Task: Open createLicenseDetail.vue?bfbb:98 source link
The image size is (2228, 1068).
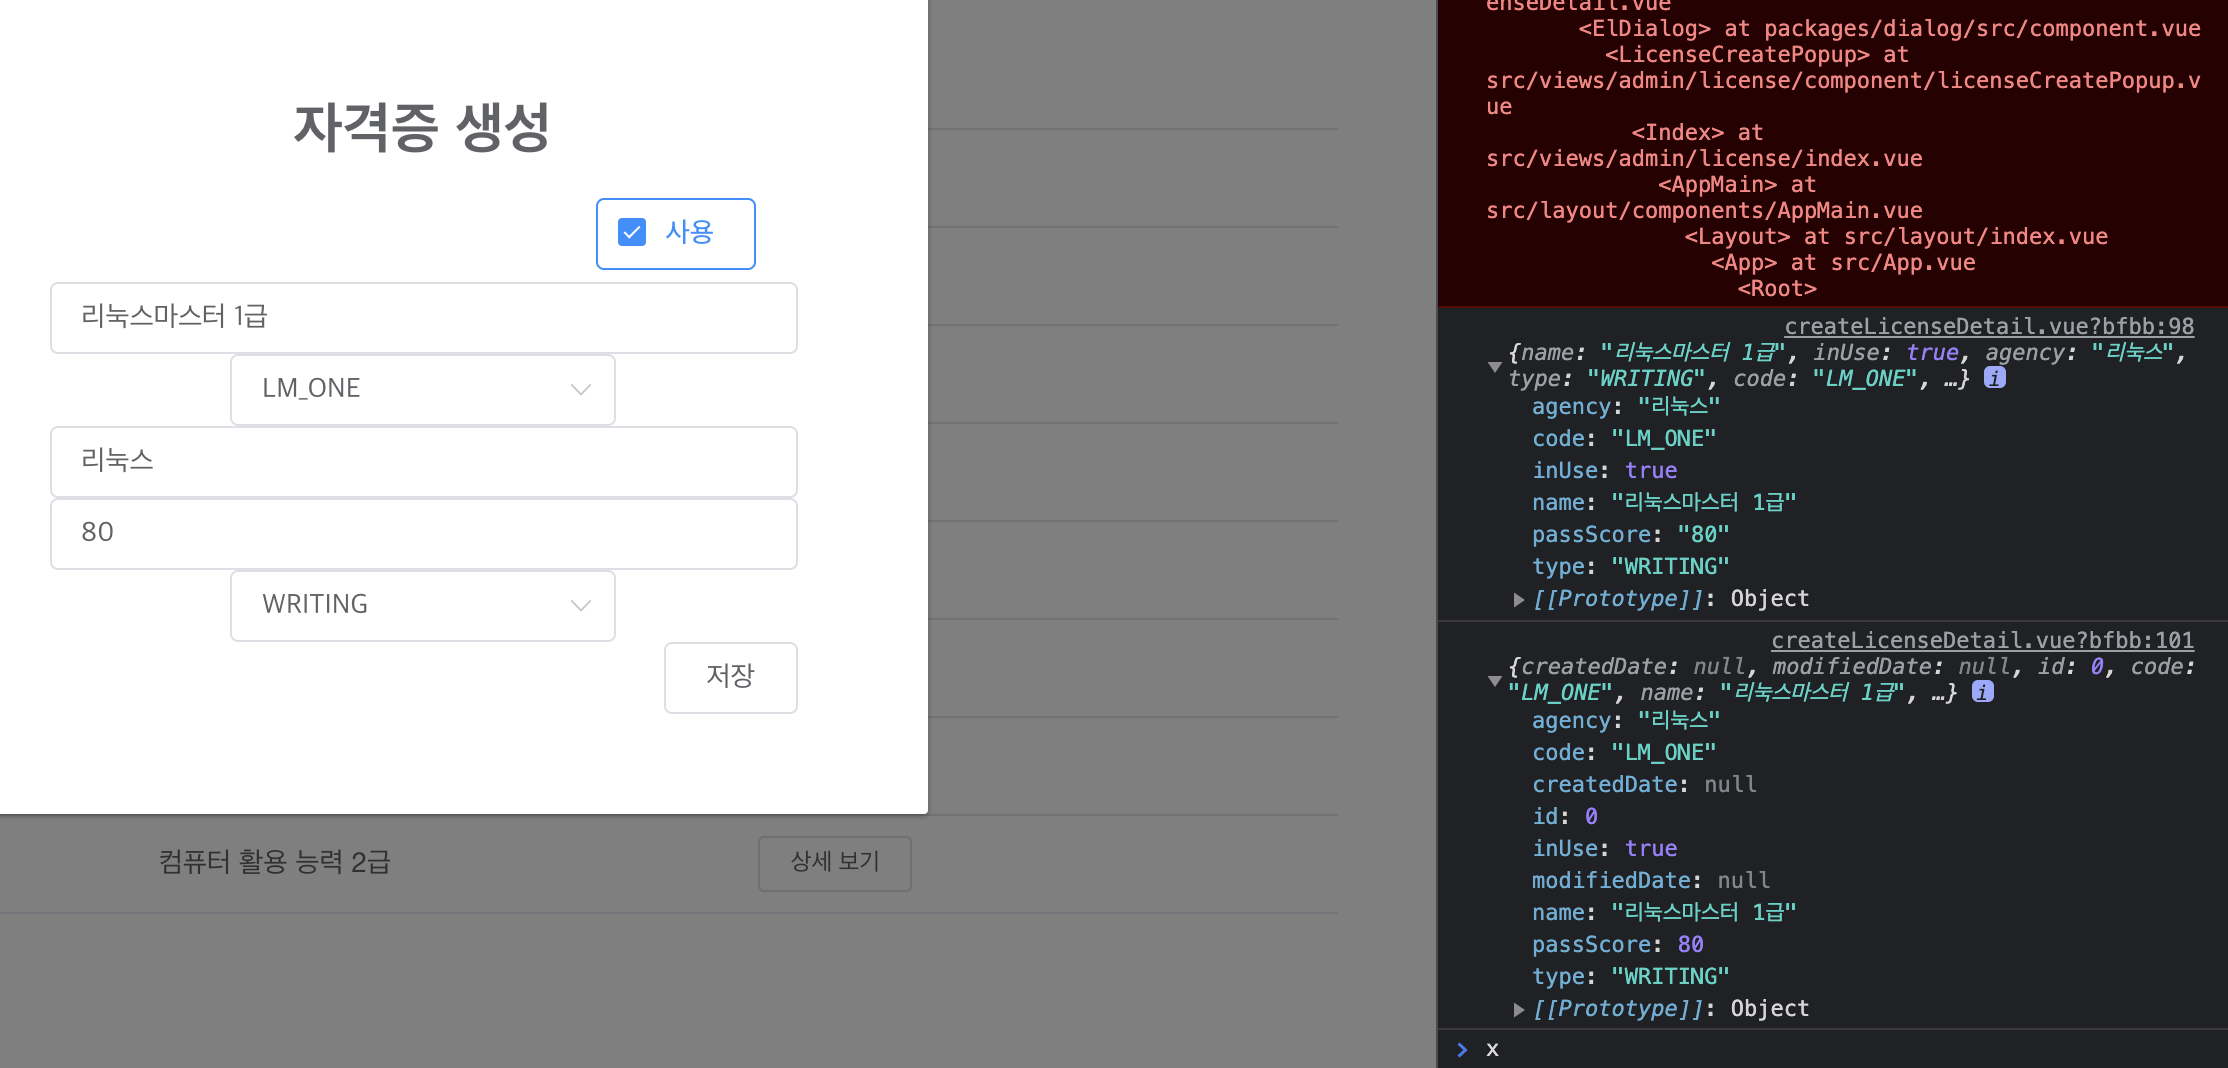Action: coord(1989,326)
